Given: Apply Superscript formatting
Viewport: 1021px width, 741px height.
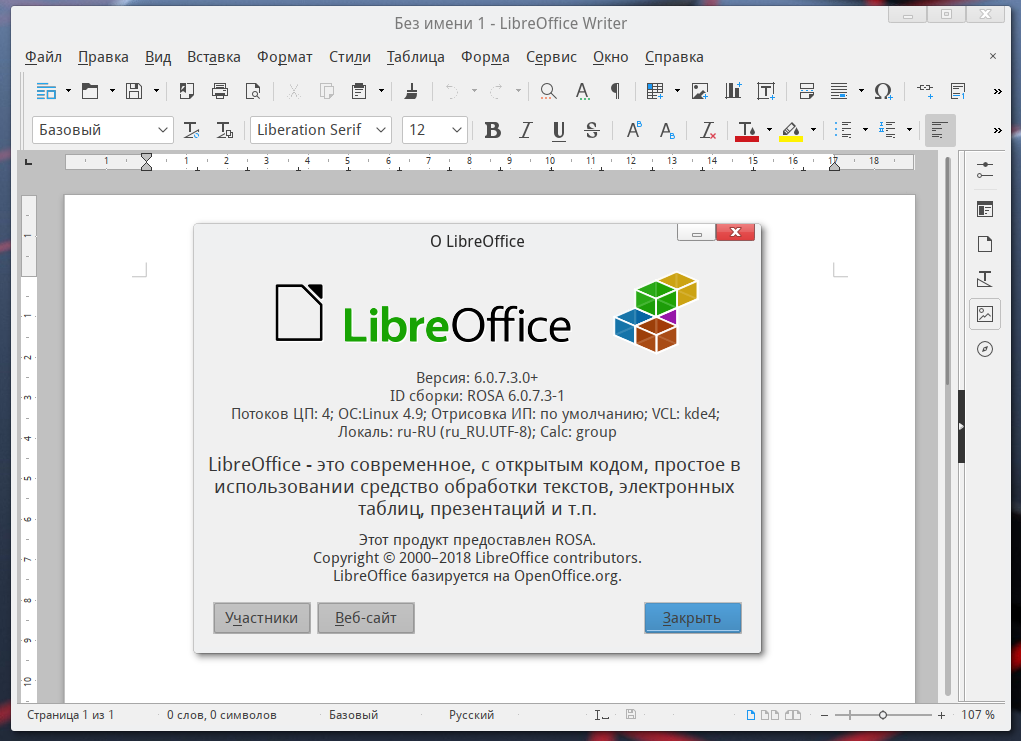Looking at the screenshot, I should point(634,130).
